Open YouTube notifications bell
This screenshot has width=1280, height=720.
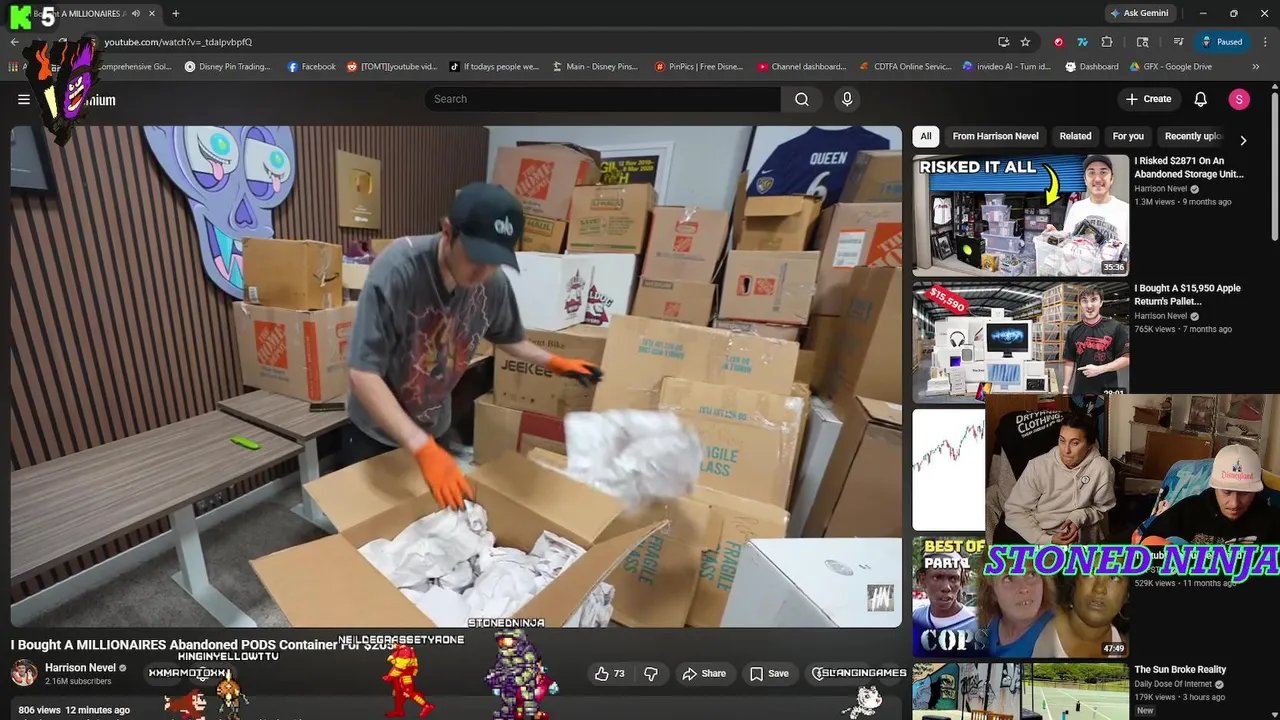coord(1201,99)
